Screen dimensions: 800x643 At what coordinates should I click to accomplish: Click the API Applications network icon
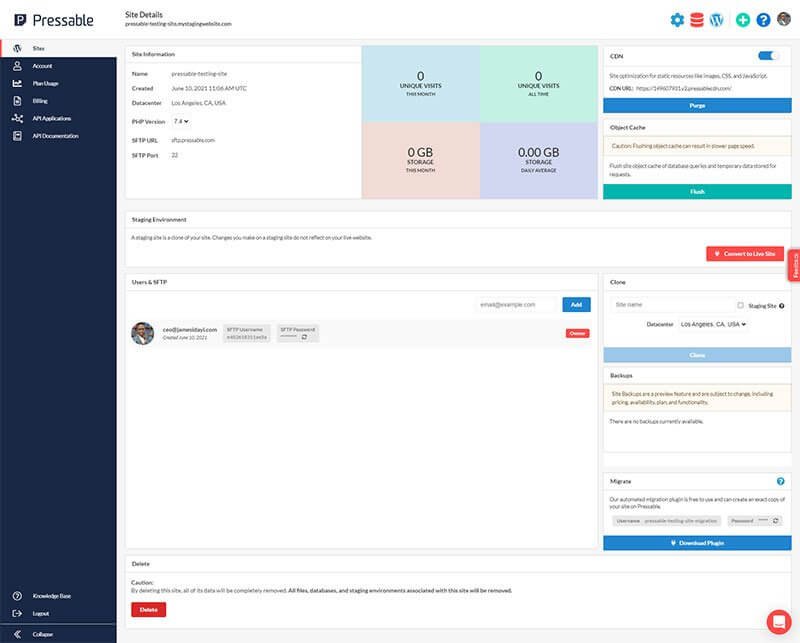coord(17,118)
